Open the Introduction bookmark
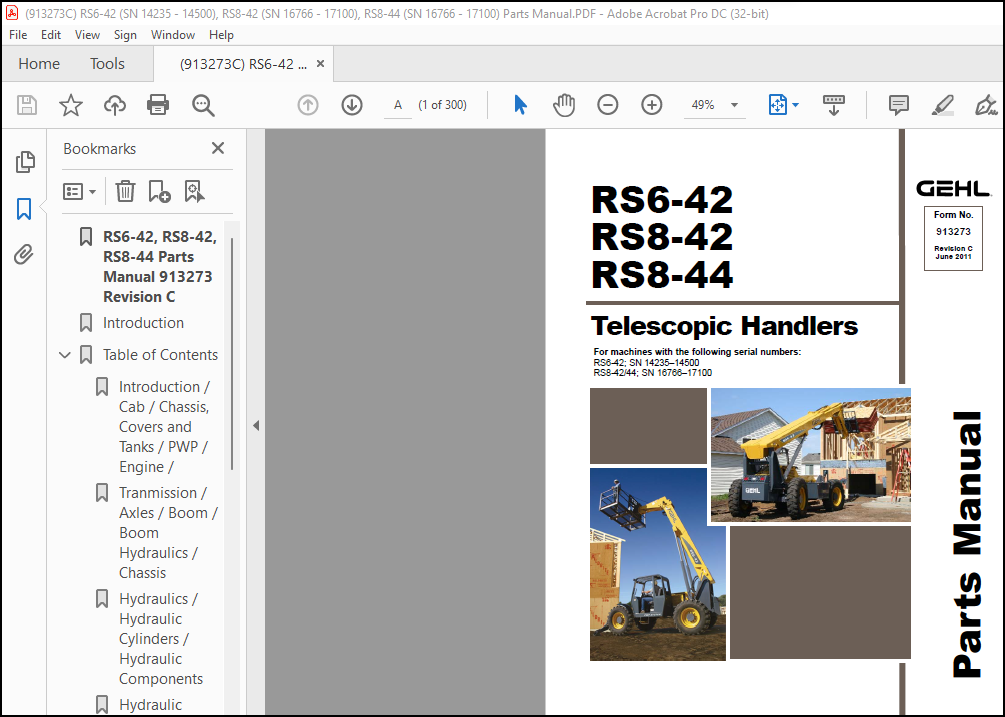The width and height of the screenshot is (1005, 717). tap(143, 322)
